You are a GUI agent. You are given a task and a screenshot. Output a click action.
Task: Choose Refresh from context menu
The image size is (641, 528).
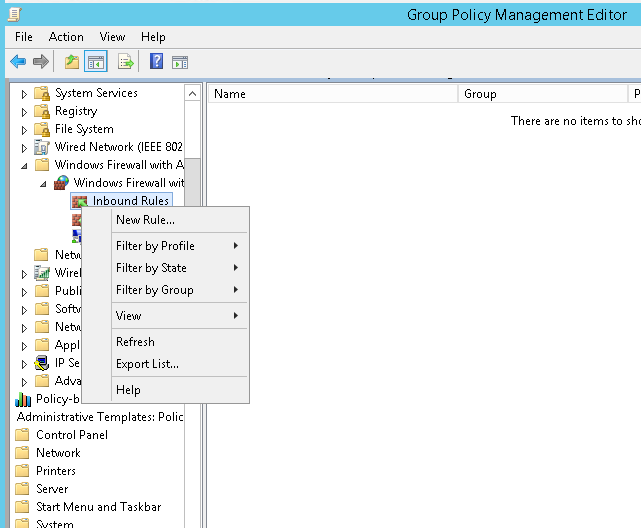(x=179, y=342)
